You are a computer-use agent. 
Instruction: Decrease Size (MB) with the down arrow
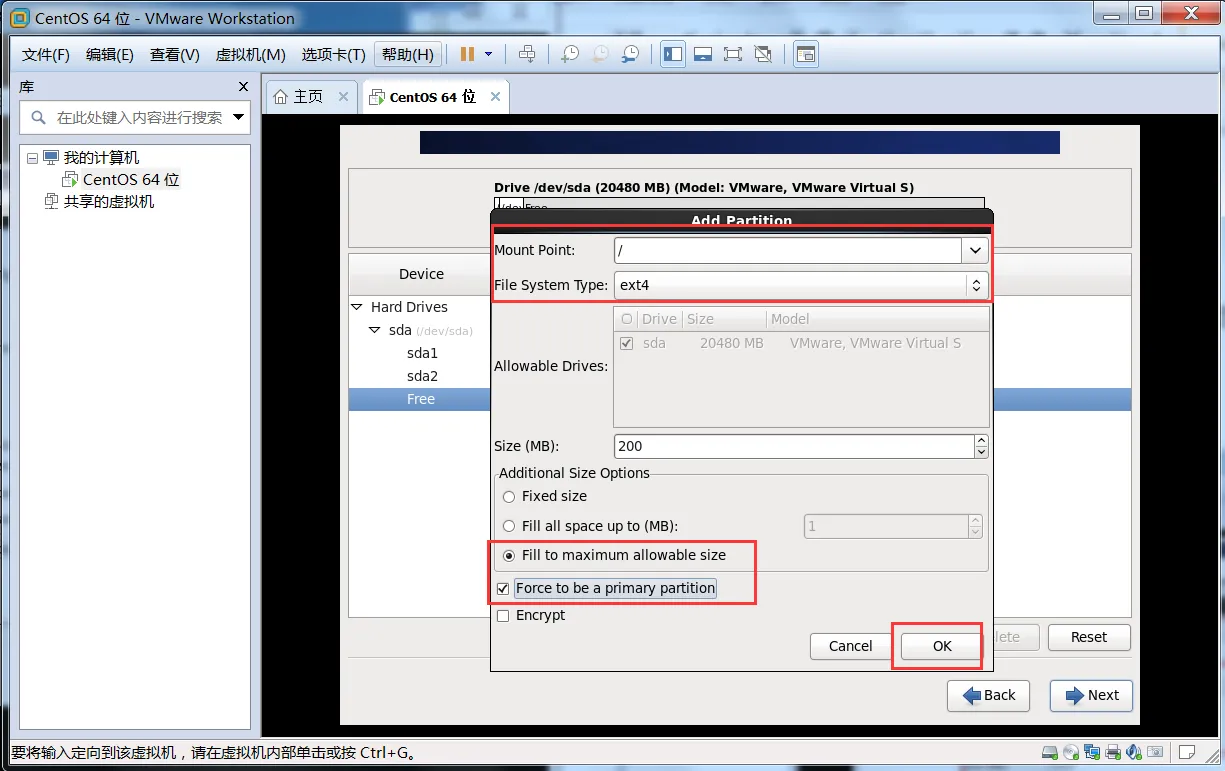pyautogui.click(x=982, y=452)
